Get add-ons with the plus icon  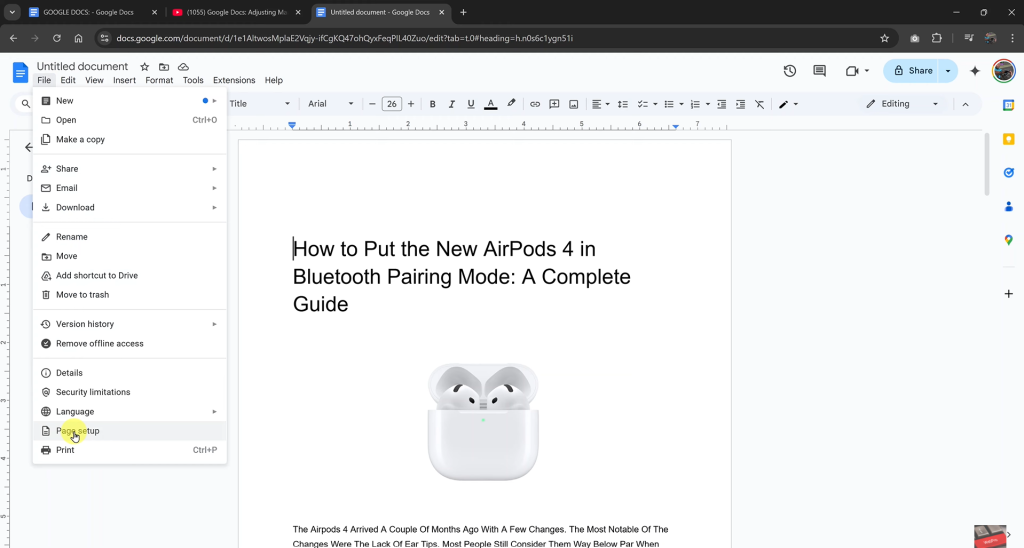(1008, 294)
